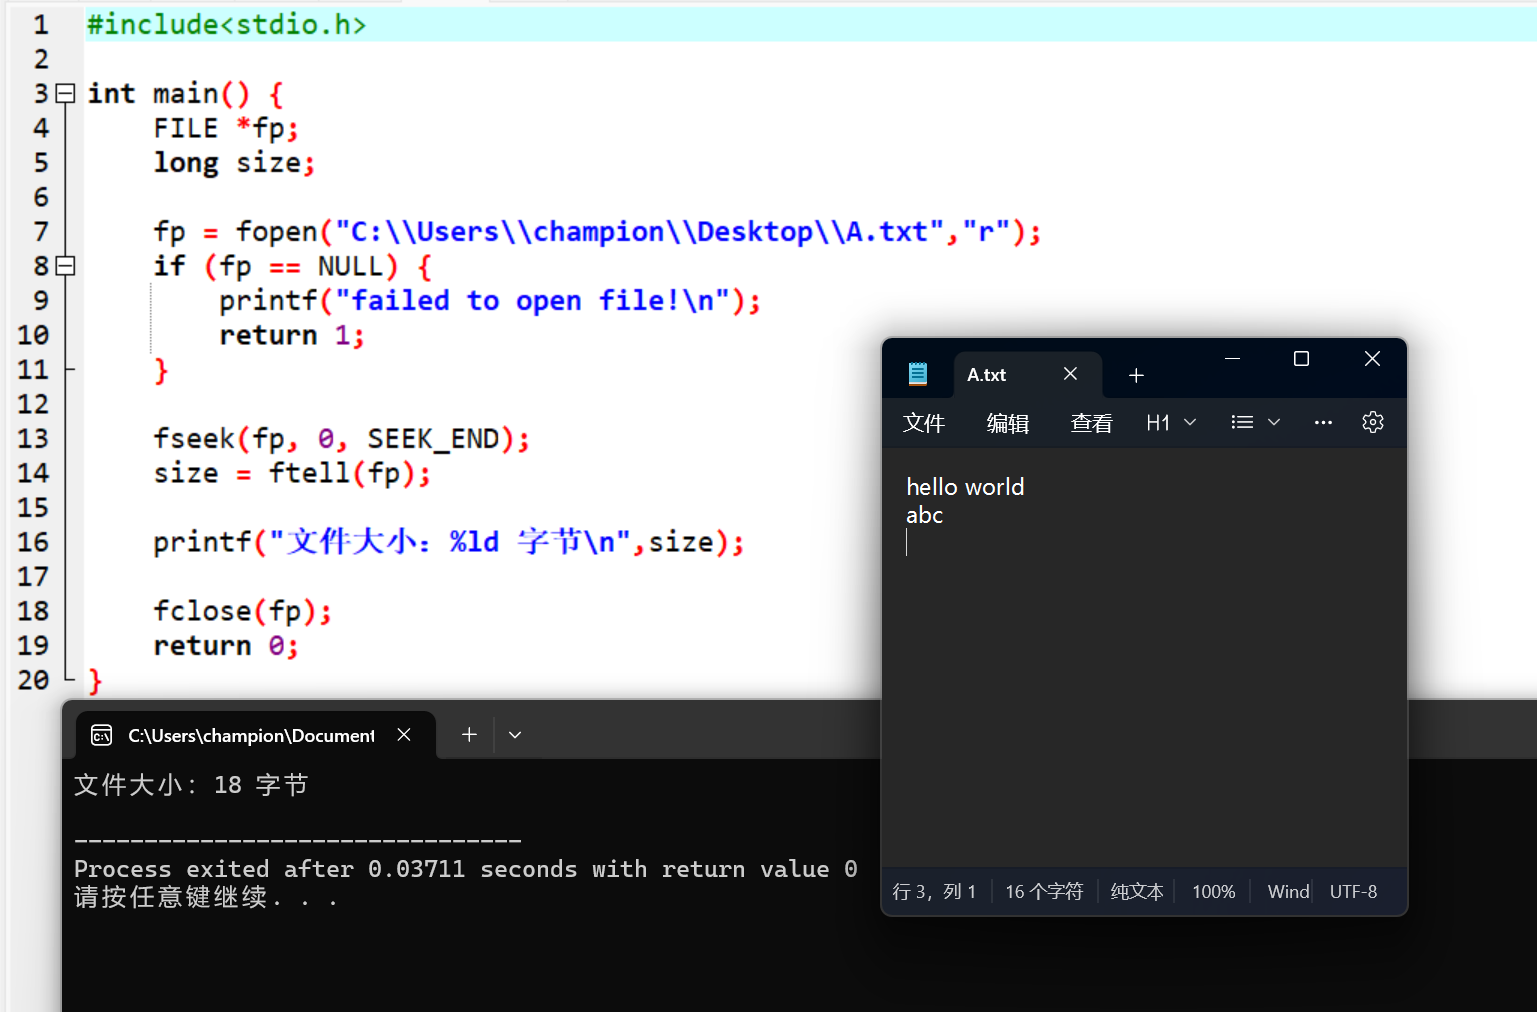Click the fclose(fp) code line
Viewport: 1537px width, 1012px height.
[x=242, y=611]
